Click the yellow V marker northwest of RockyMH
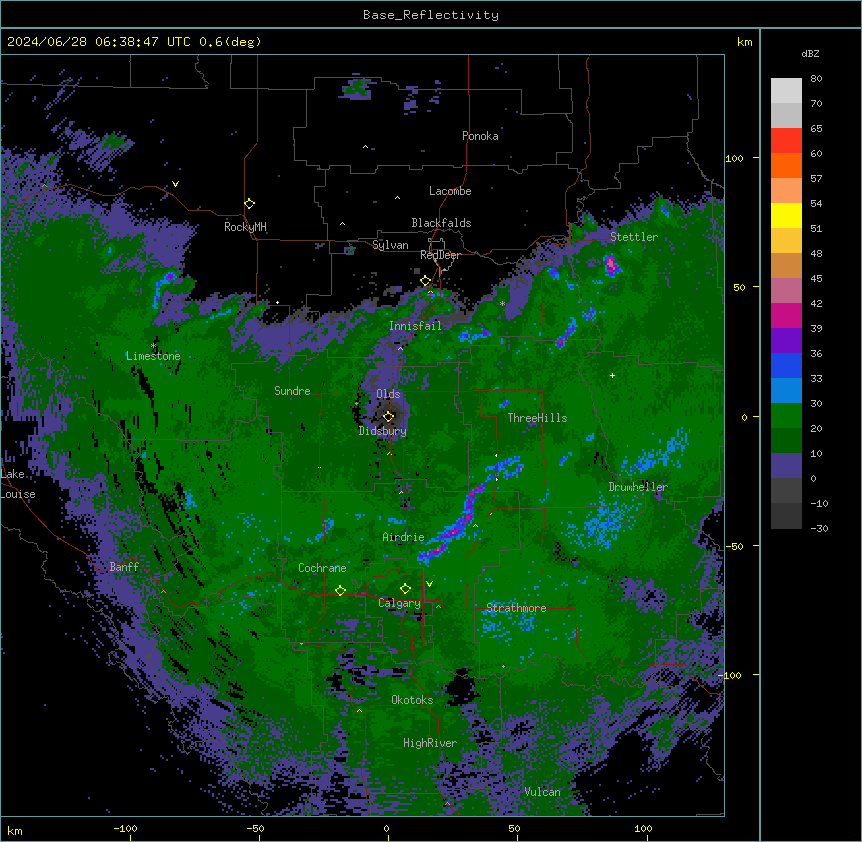This screenshot has height=842, width=862. [175, 184]
